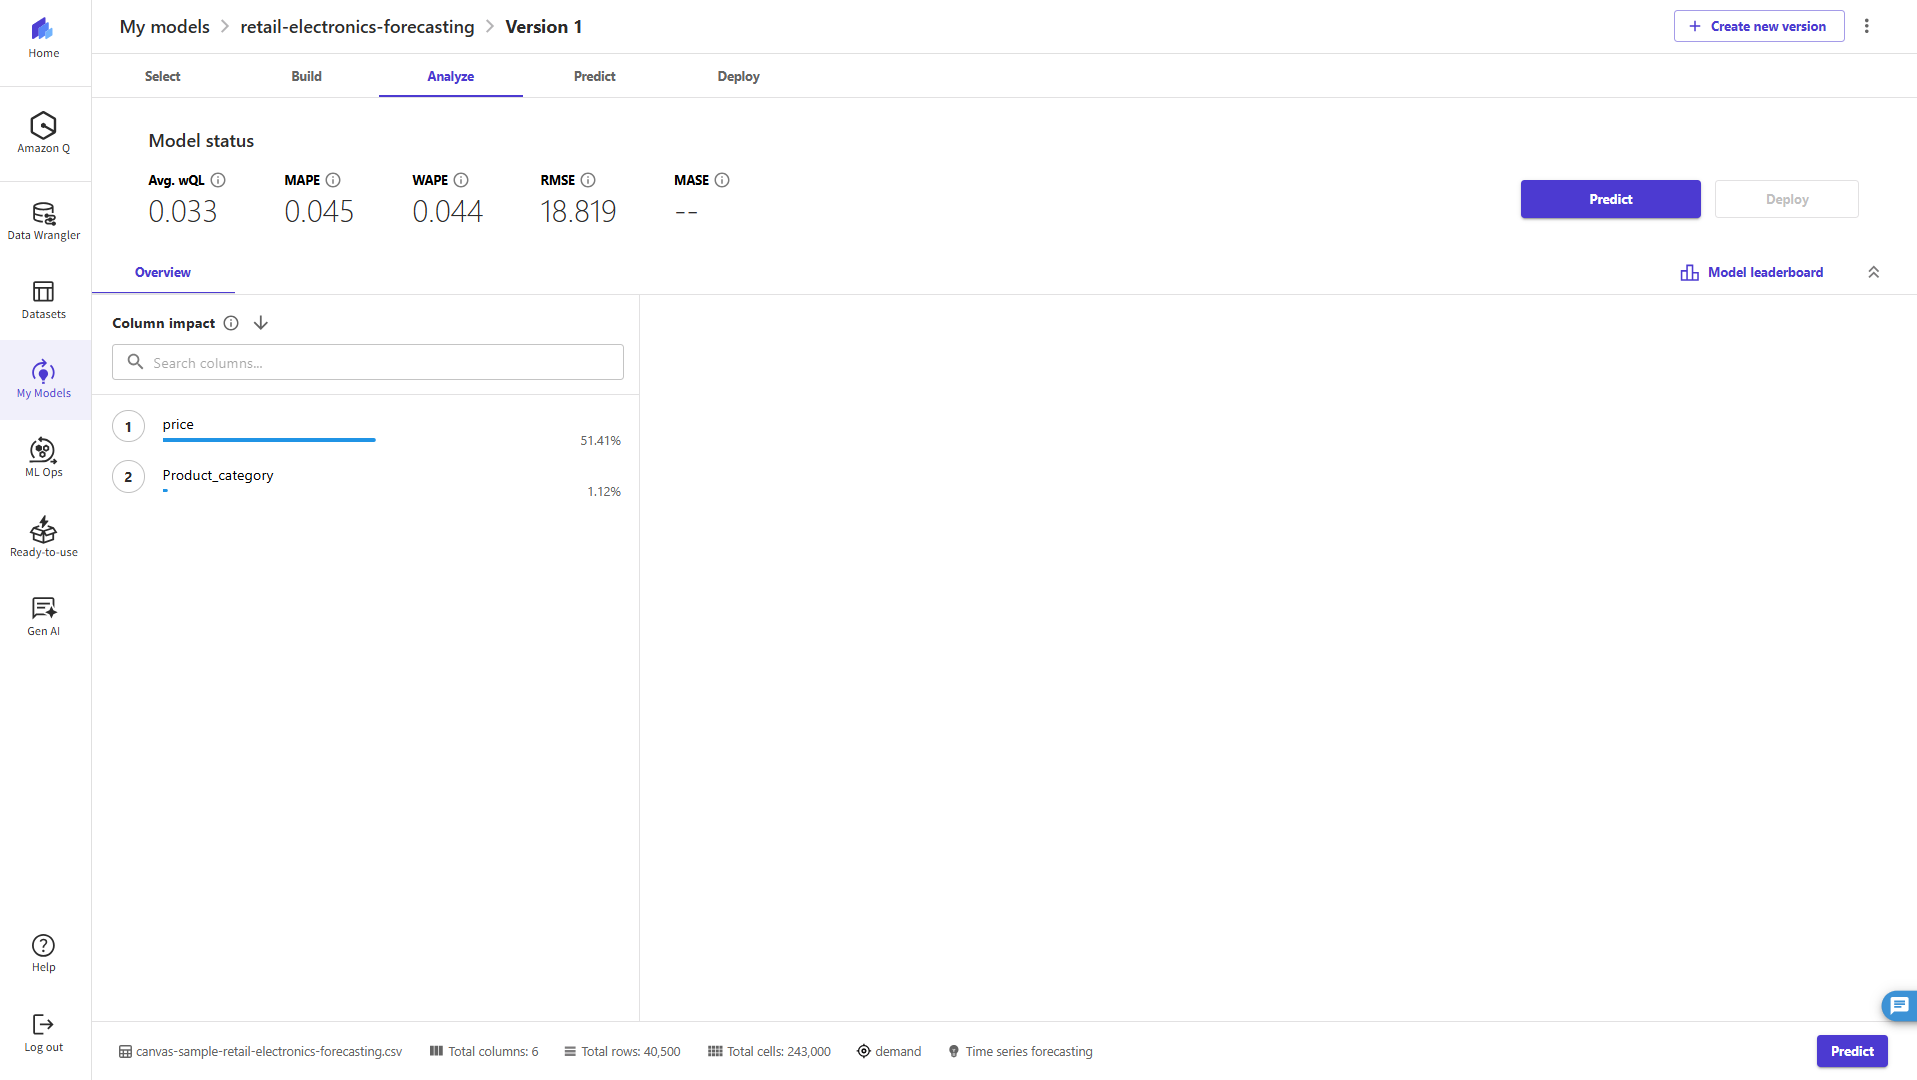The width and height of the screenshot is (1917, 1080).
Task: Open the Gen AI section
Action: tap(43, 614)
